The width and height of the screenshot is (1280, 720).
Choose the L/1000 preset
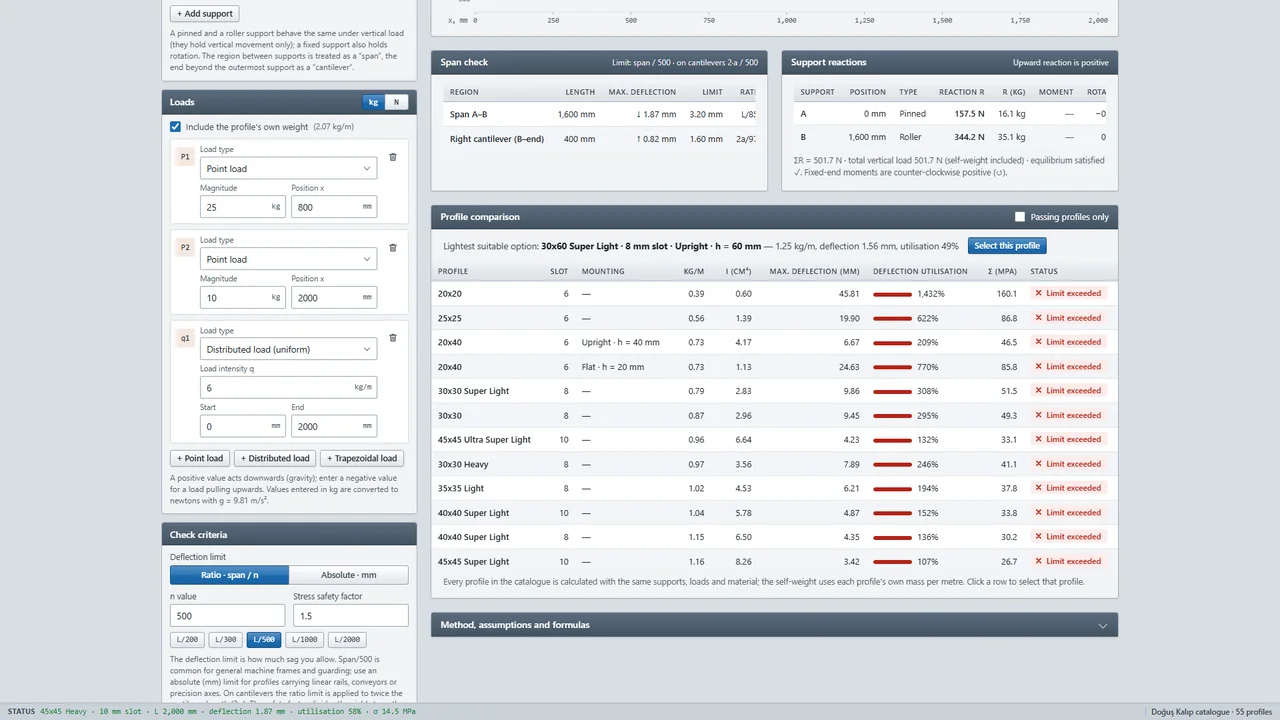point(305,640)
